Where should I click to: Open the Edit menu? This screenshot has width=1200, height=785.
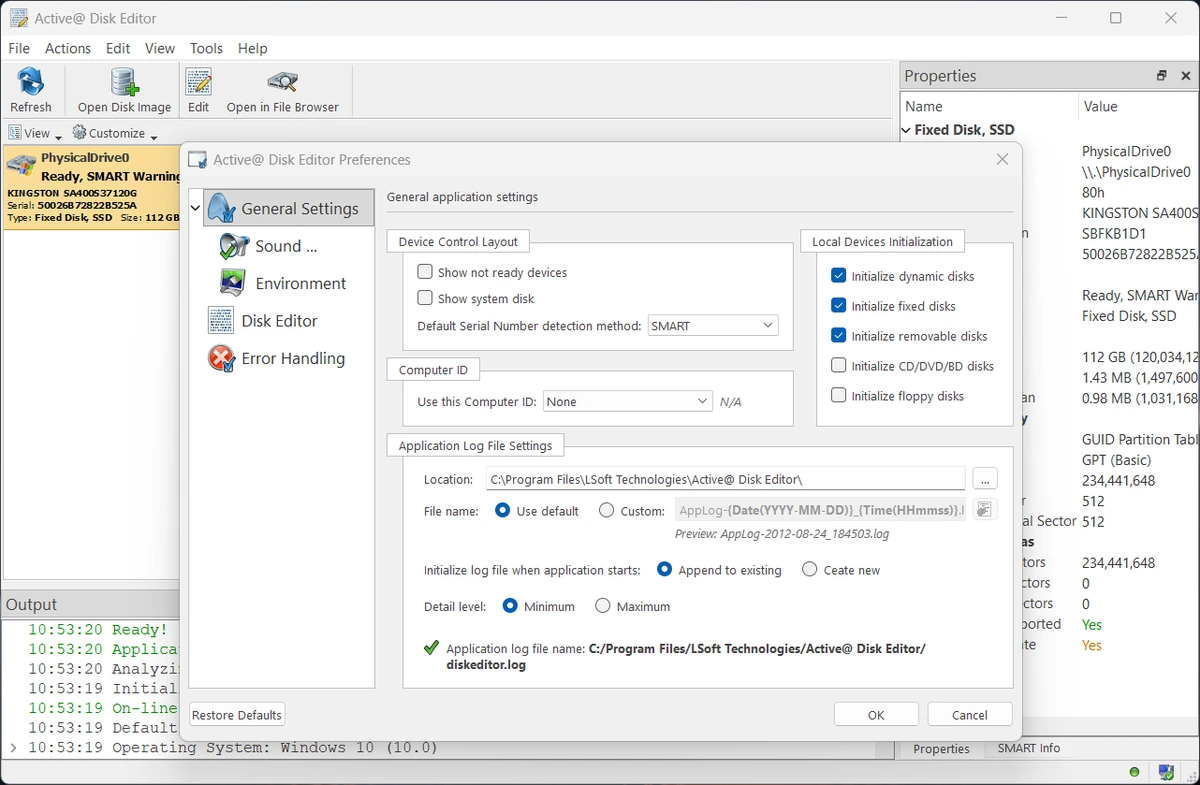tap(118, 48)
